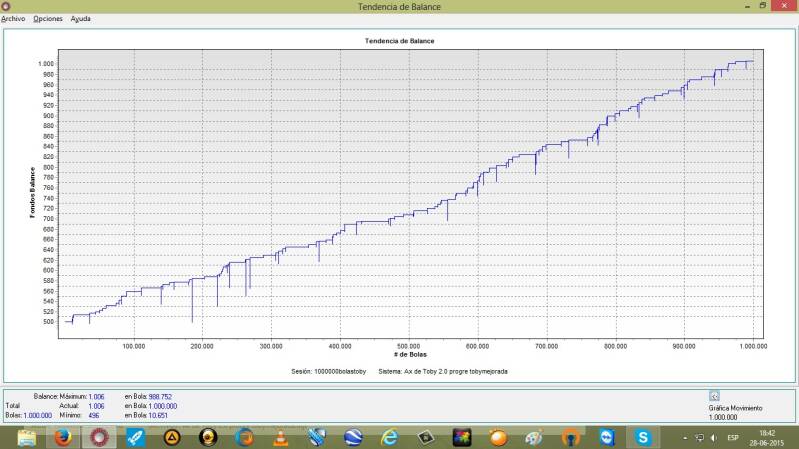
Task: Launch VLC media player cone icon
Action: pos(280,437)
